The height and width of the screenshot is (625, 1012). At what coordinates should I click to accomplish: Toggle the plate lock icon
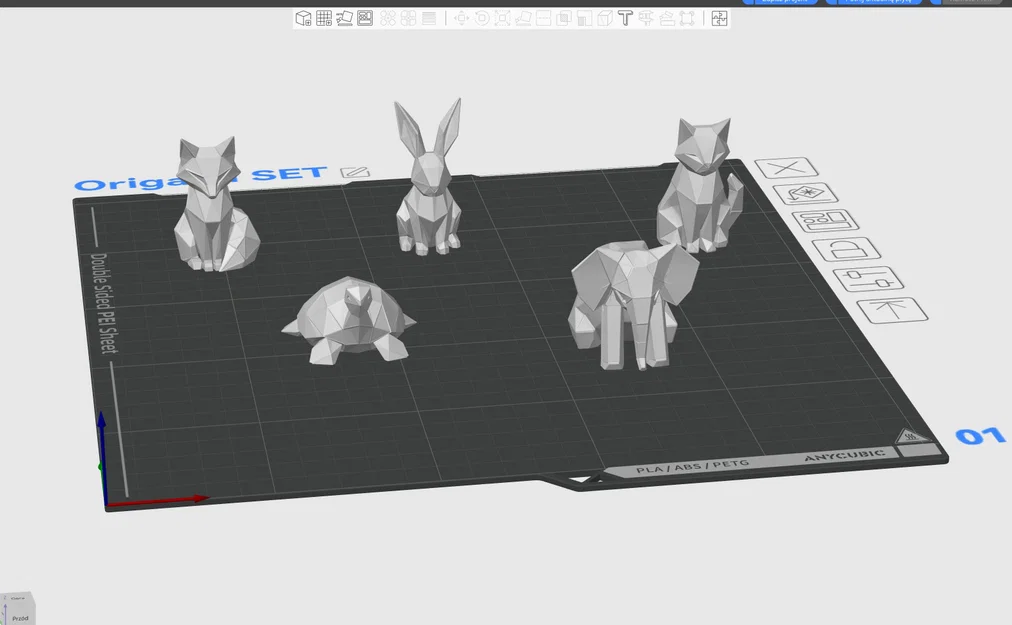846,249
